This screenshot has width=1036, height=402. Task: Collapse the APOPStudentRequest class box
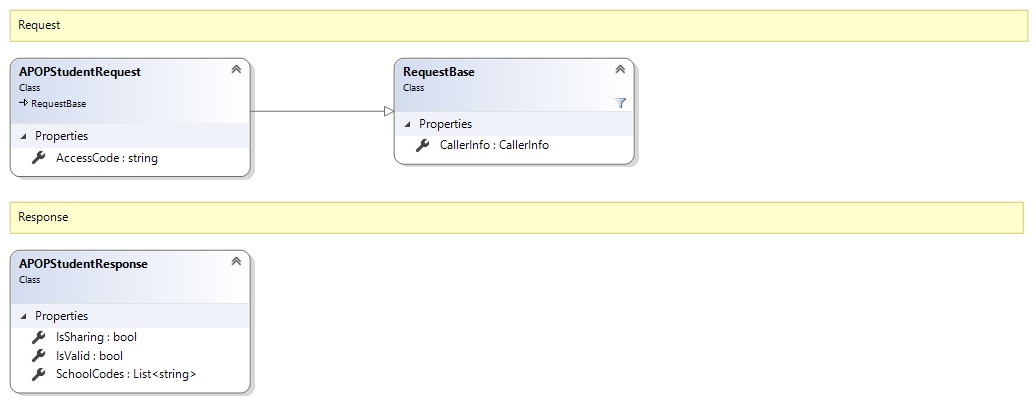click(236, 69)
